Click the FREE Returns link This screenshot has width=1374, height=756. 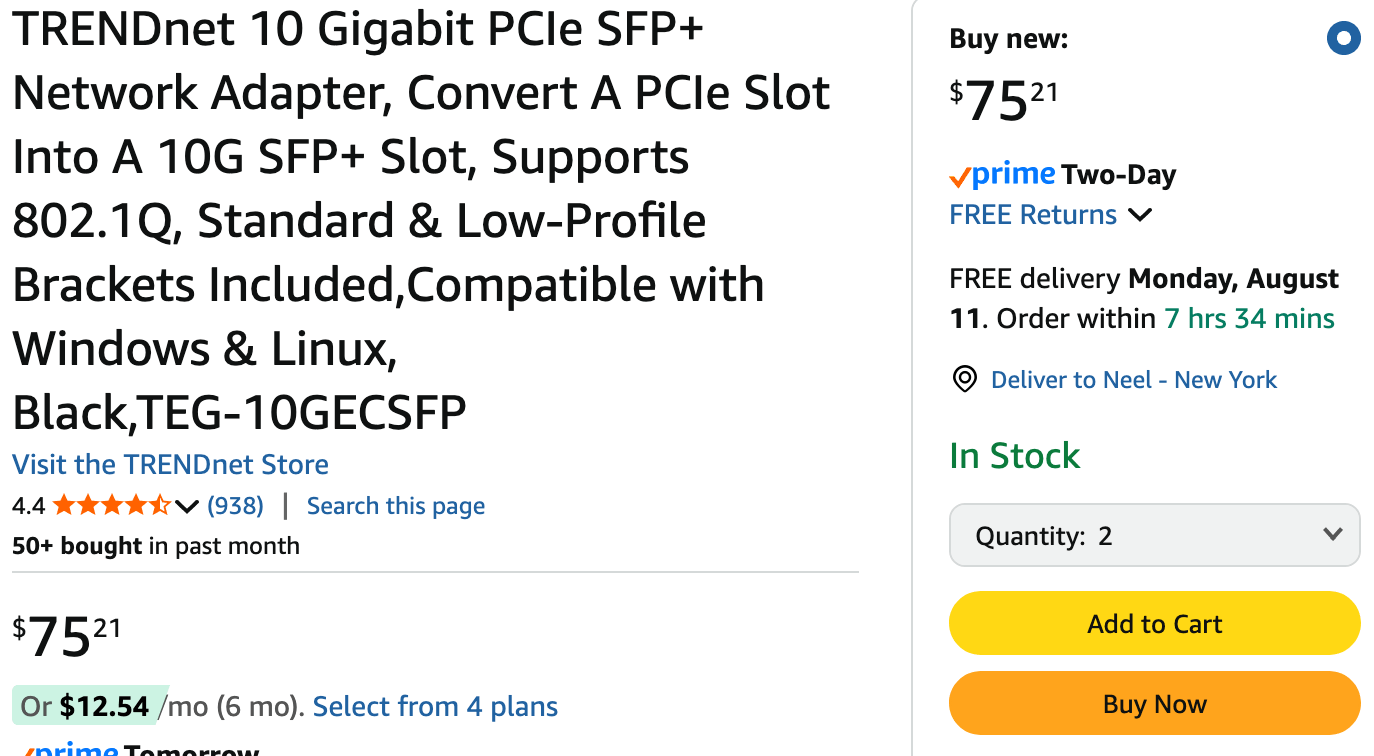[1033, 215]
